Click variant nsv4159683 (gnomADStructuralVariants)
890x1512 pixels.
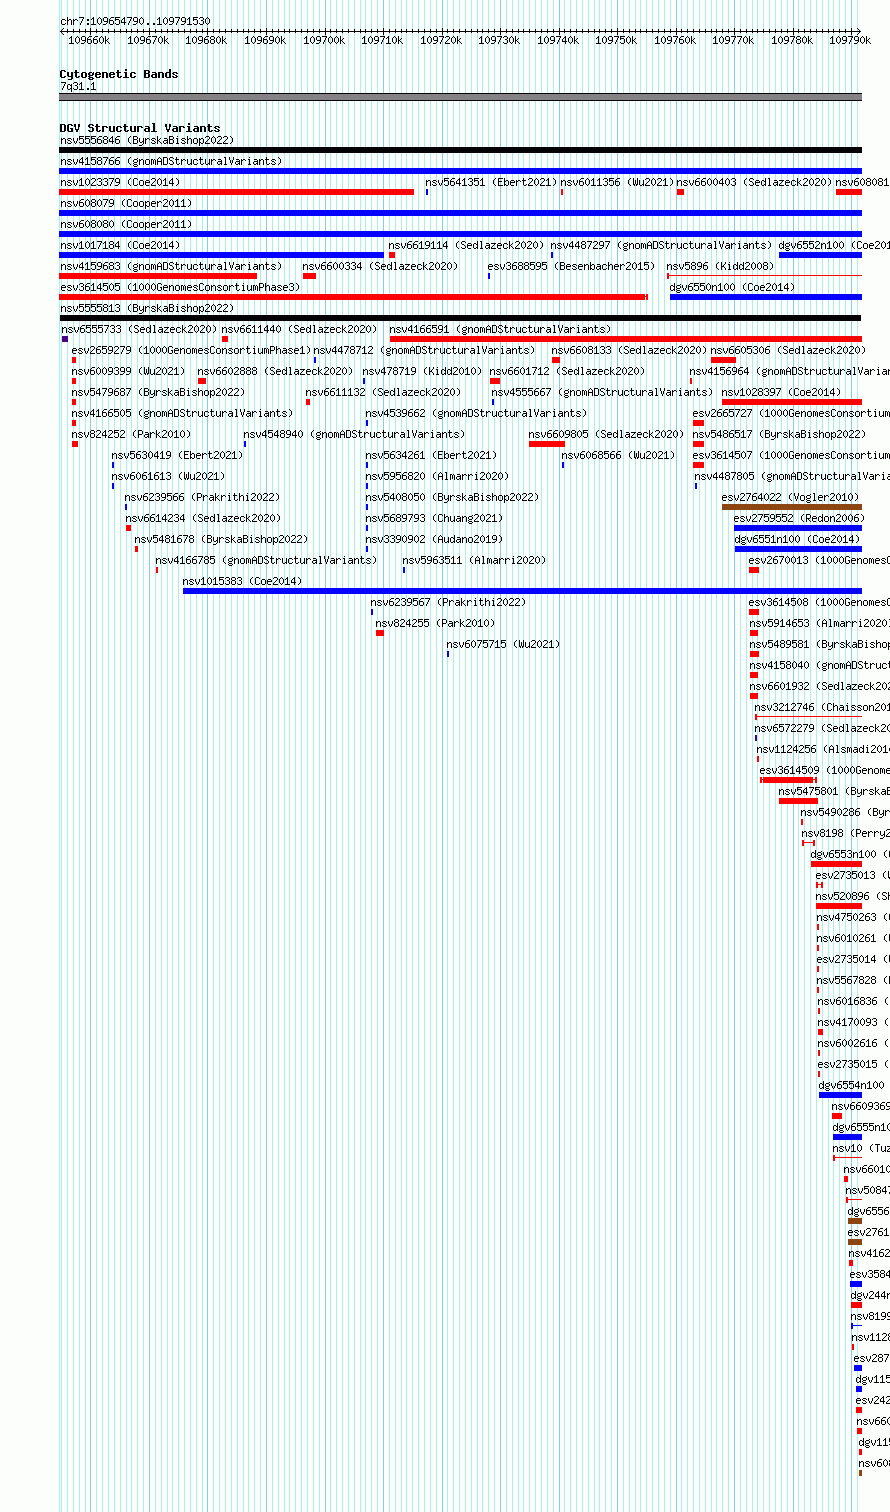tap(171, 266)
